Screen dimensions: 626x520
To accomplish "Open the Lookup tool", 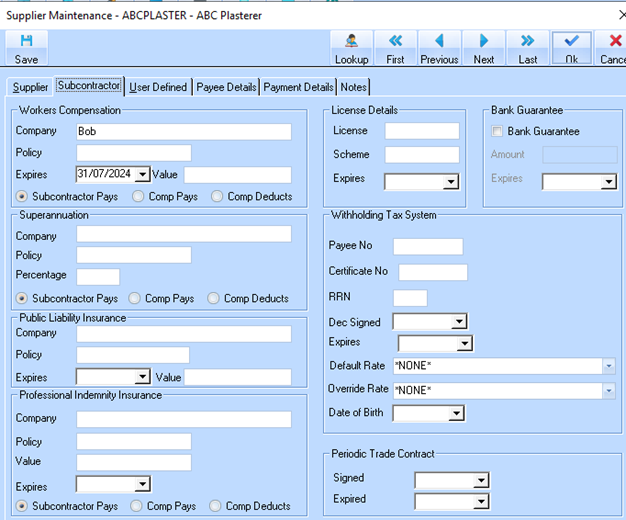I will [x=351, y=42].
